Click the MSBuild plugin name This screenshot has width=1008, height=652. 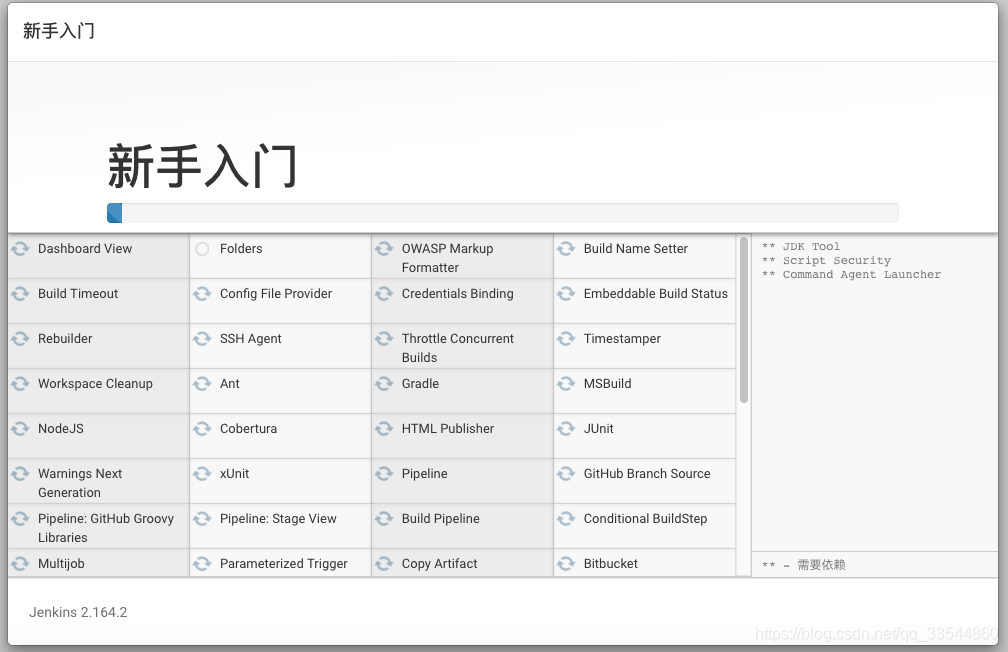coord(608,384)
